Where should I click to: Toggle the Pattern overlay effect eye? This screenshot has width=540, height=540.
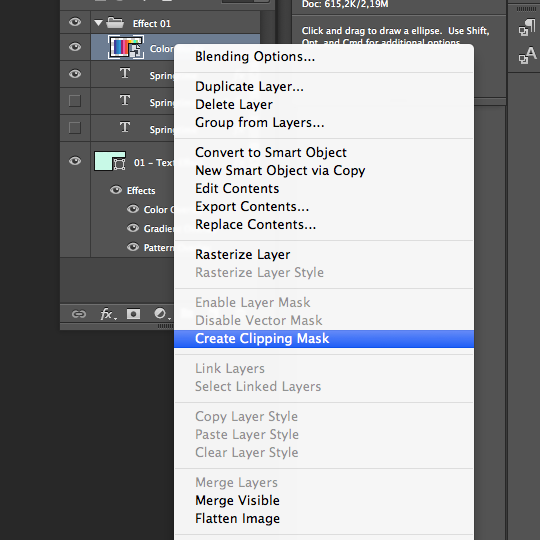click(133, 247)
